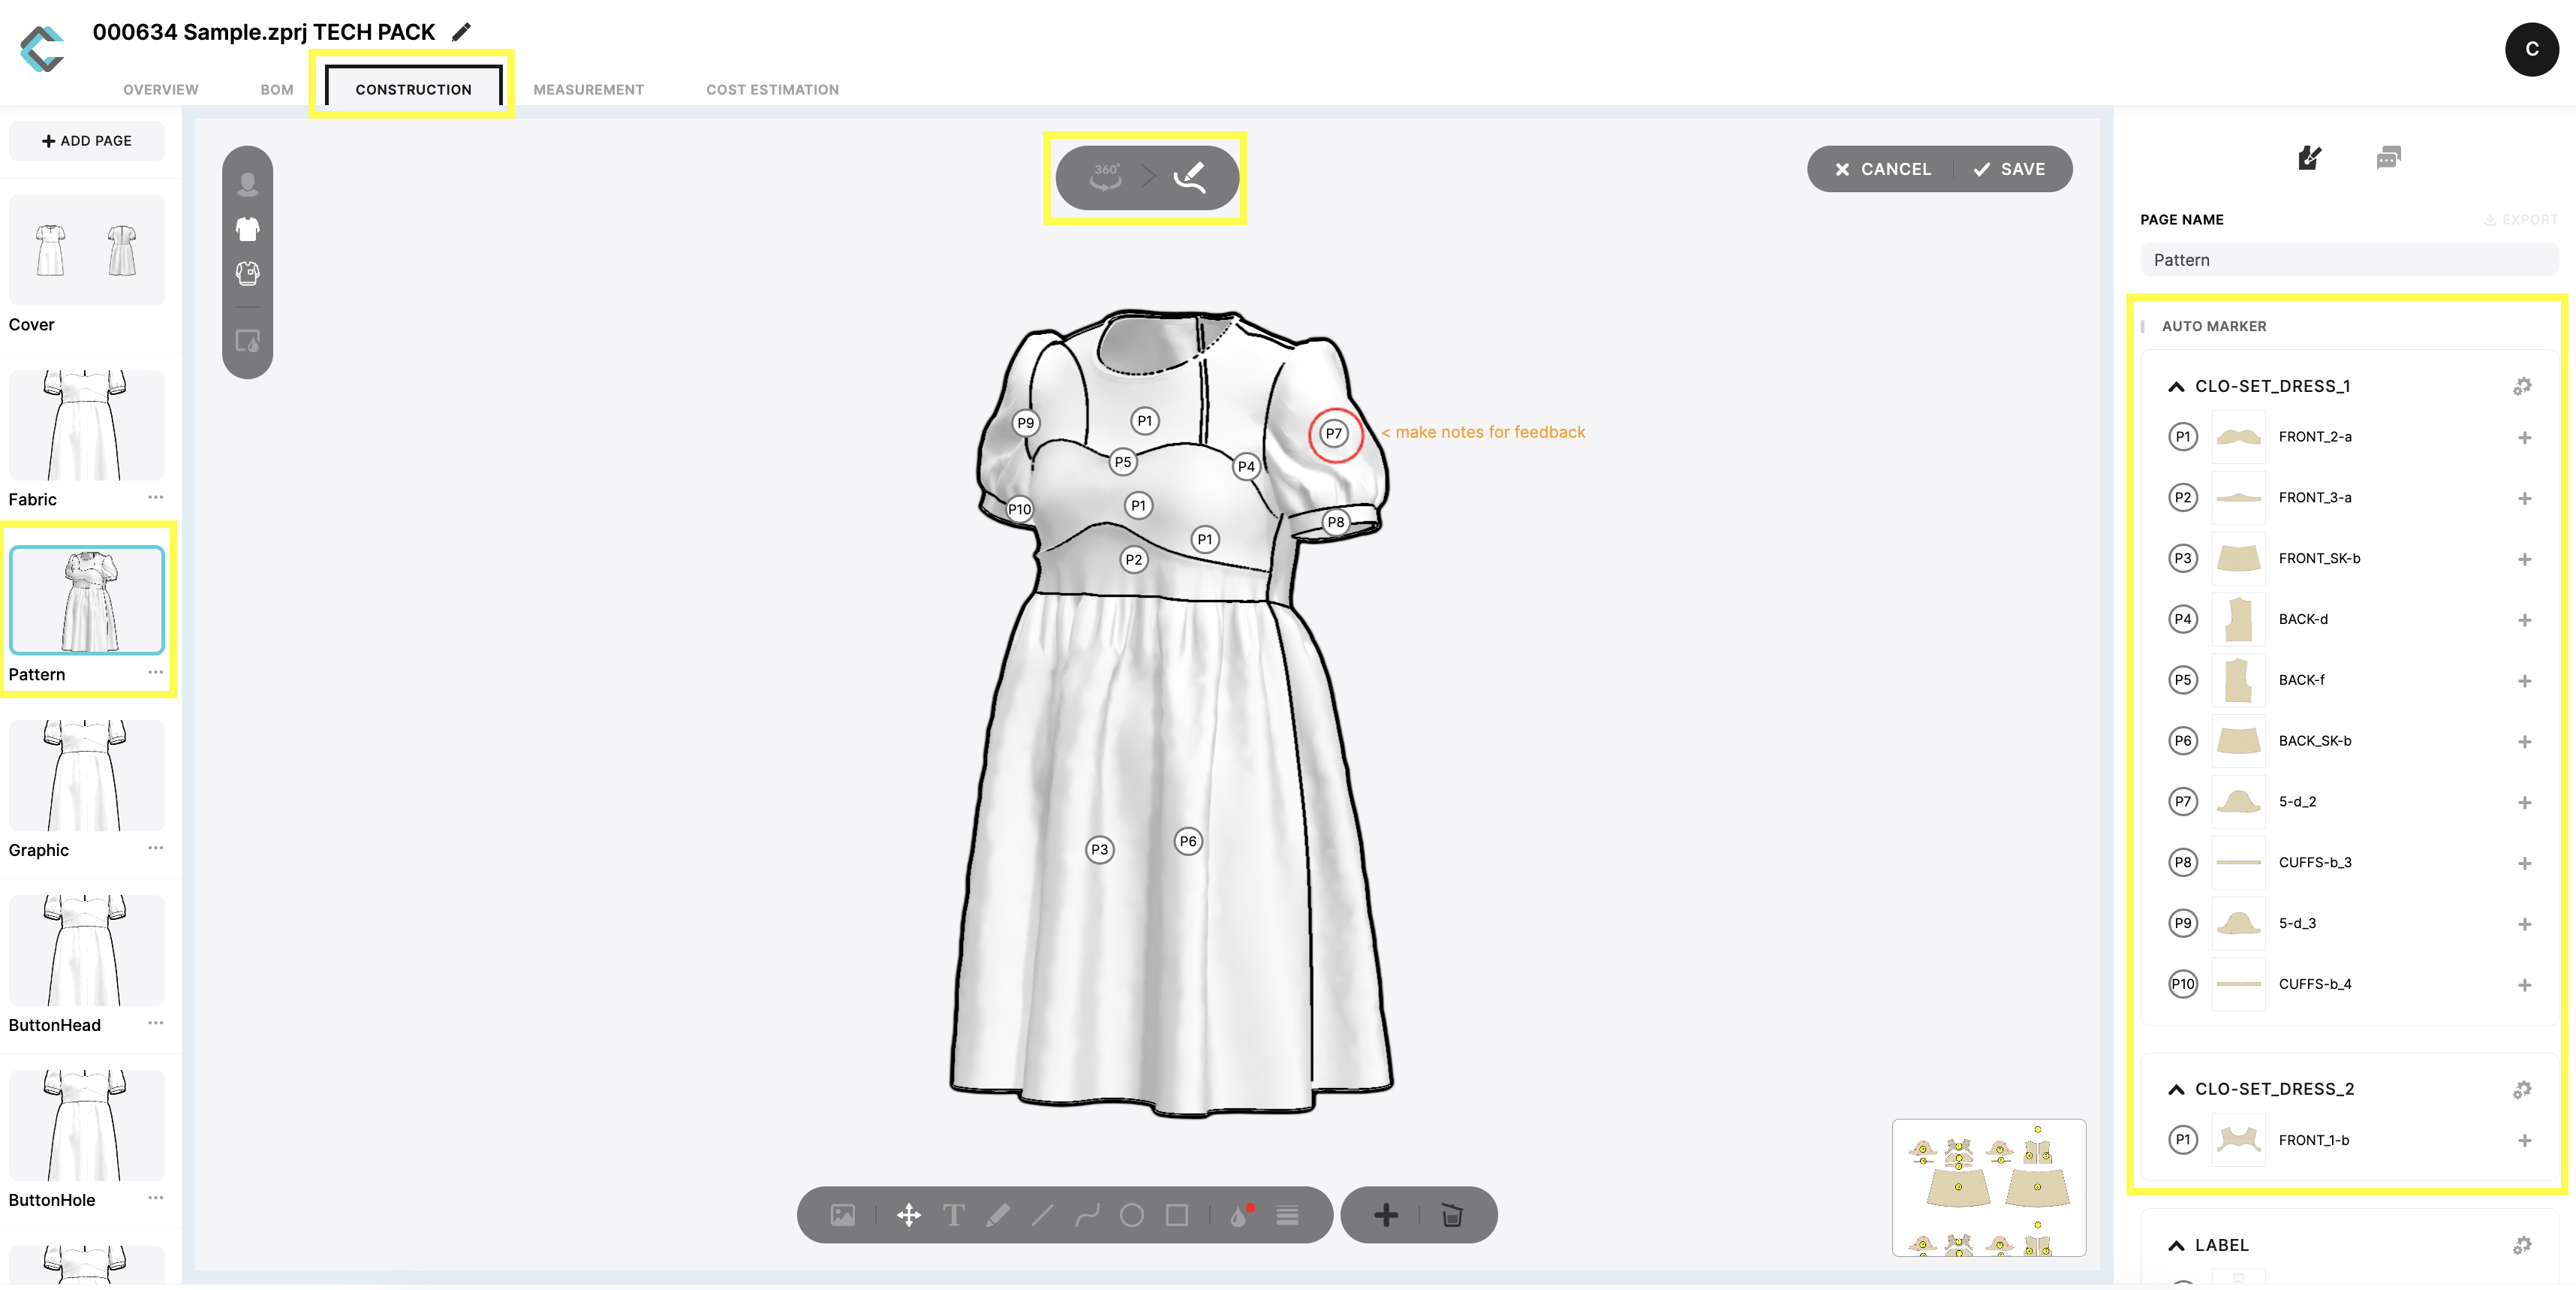Add FRONT_2-a marker with plus icon
This screenshot has width=2576, height=1290.
[2524, 438]
